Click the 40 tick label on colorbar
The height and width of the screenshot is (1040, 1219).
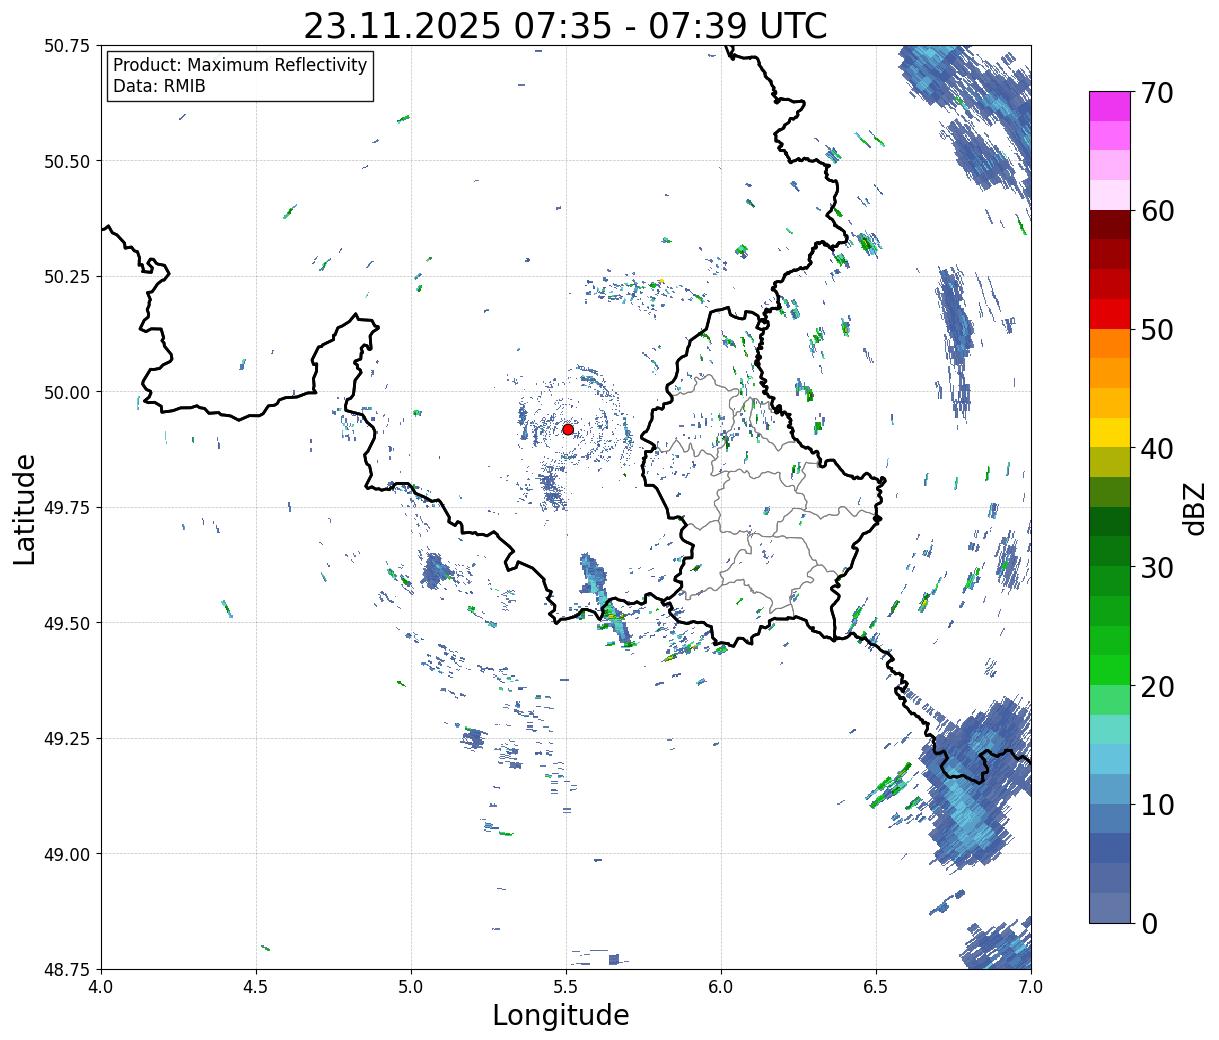click(x=1157, y=448)
